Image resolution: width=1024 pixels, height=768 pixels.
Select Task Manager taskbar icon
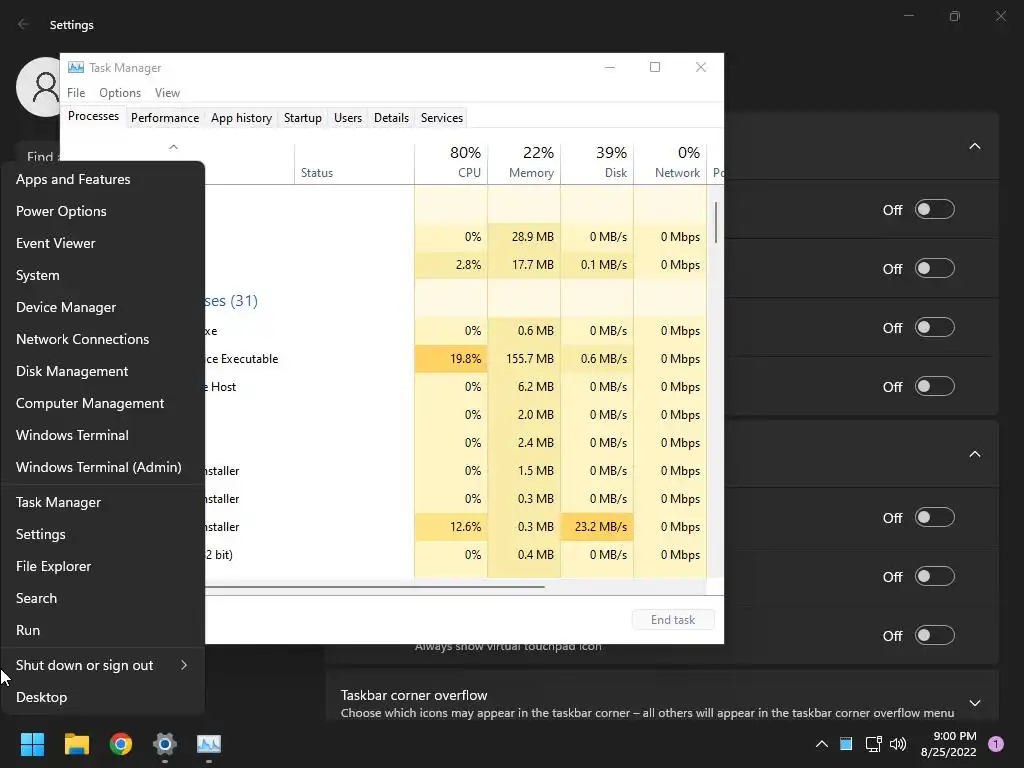tap(209, 744)
